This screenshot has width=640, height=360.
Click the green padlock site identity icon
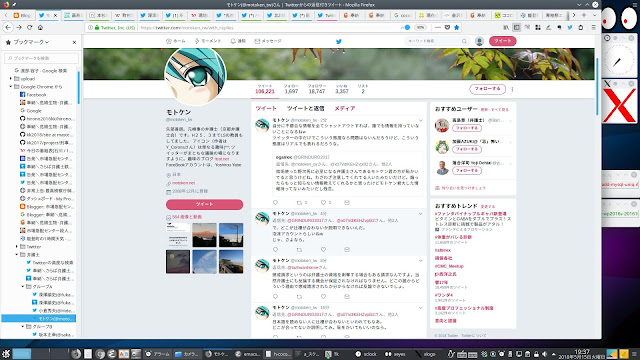[x=97, y=28]
